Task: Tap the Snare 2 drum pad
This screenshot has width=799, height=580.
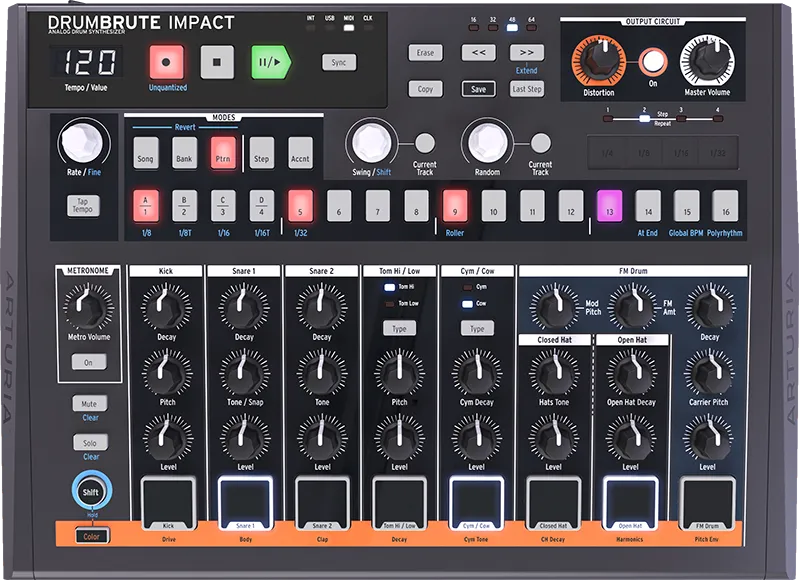Action: click(322, 503)
